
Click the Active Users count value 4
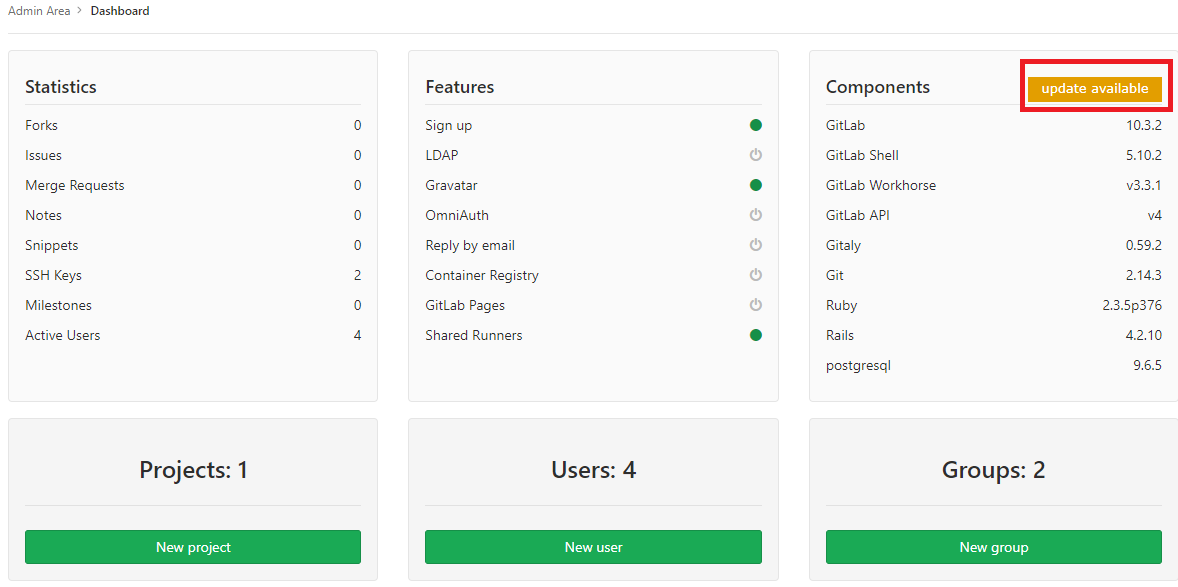(358, 336)
